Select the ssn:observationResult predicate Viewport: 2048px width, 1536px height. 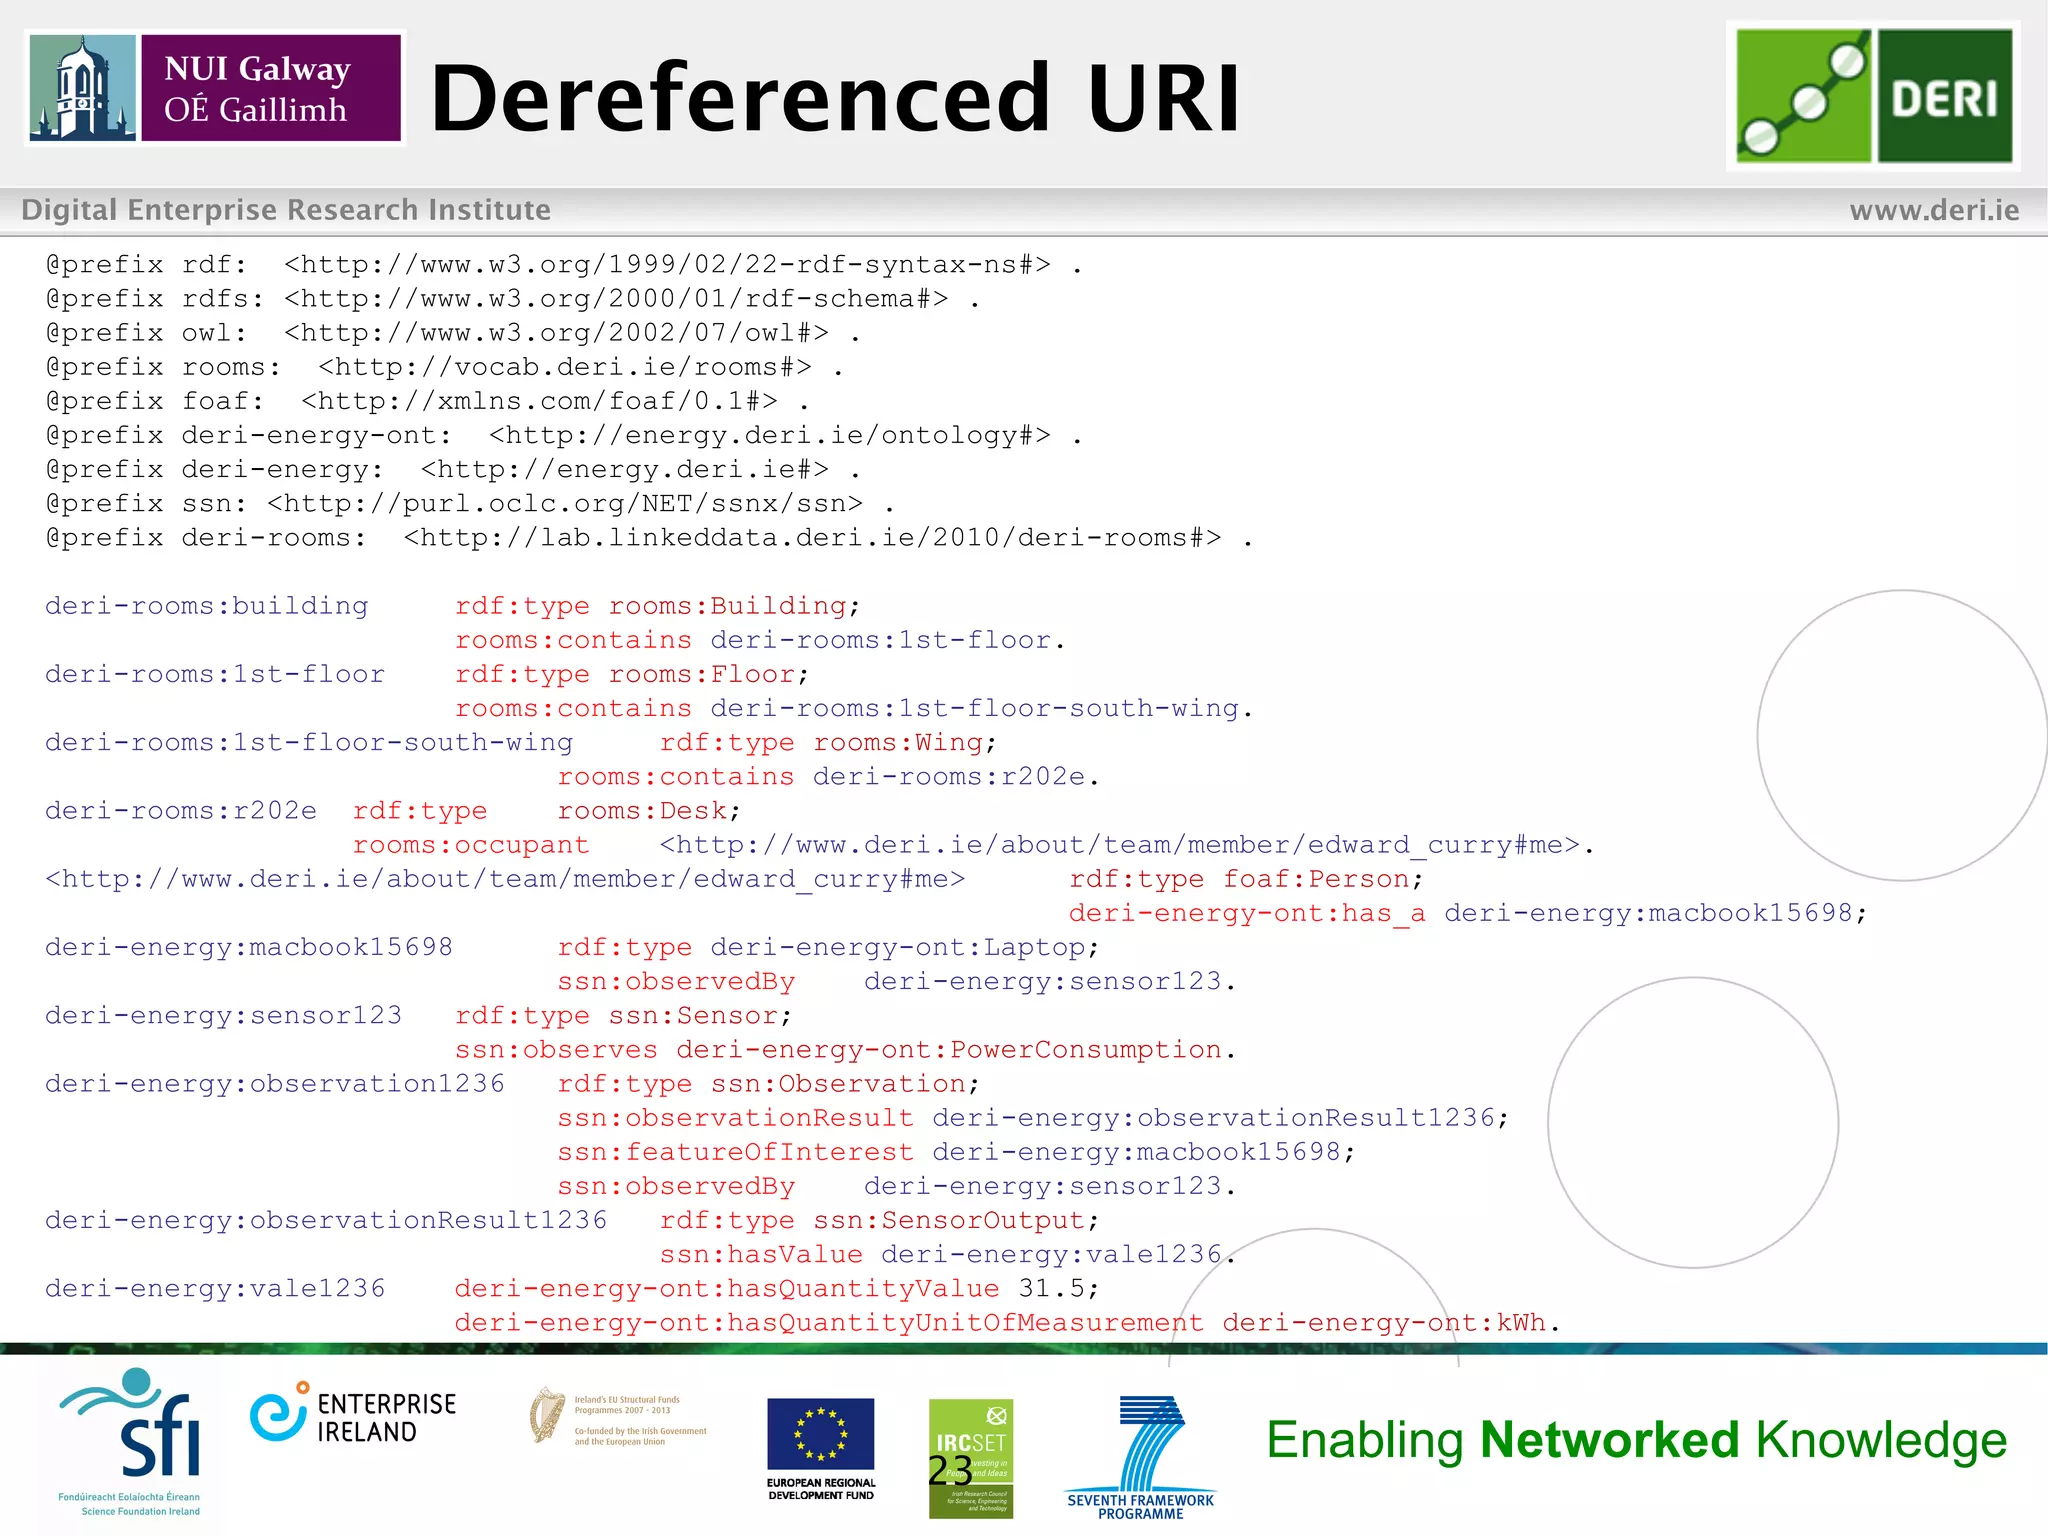(x=736, y=1118)
